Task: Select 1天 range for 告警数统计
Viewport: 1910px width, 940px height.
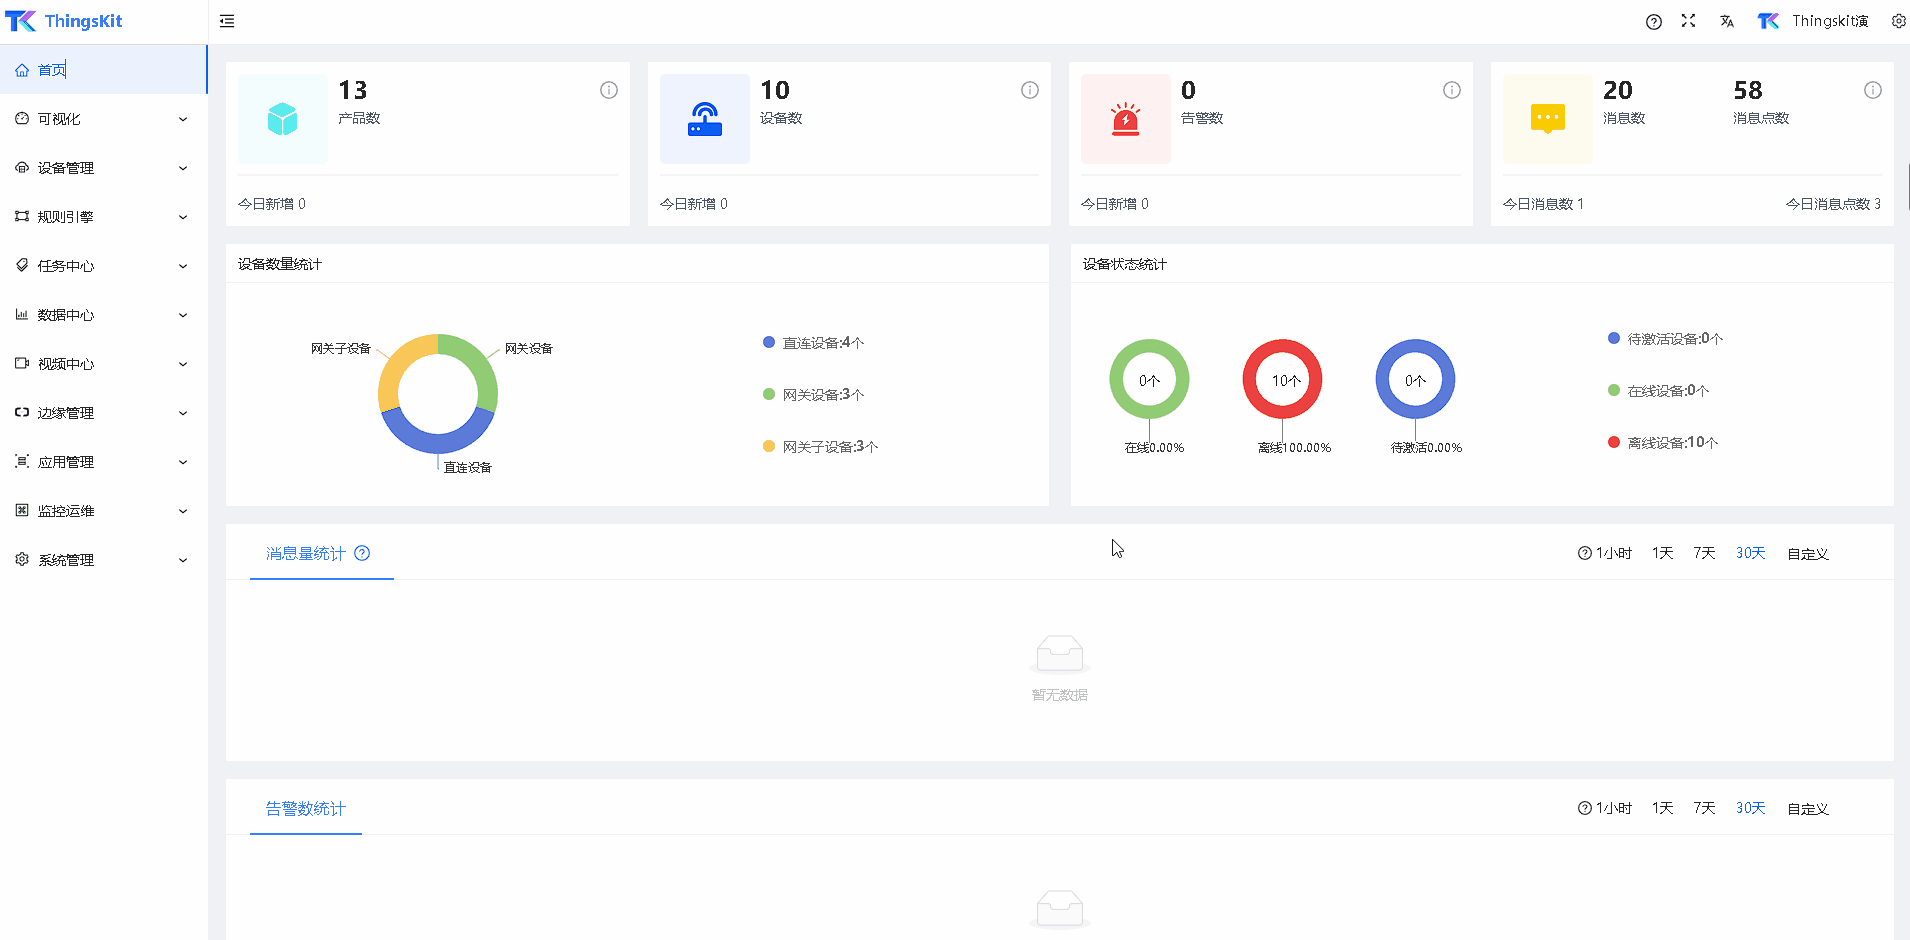Action: point(1663,808)
